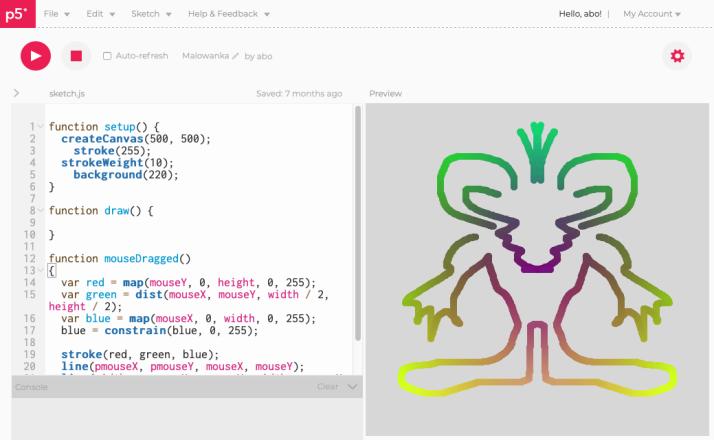Open the Sketch menu
The width and height of the screenshot is (714, 440).
[x=151, y=14]
